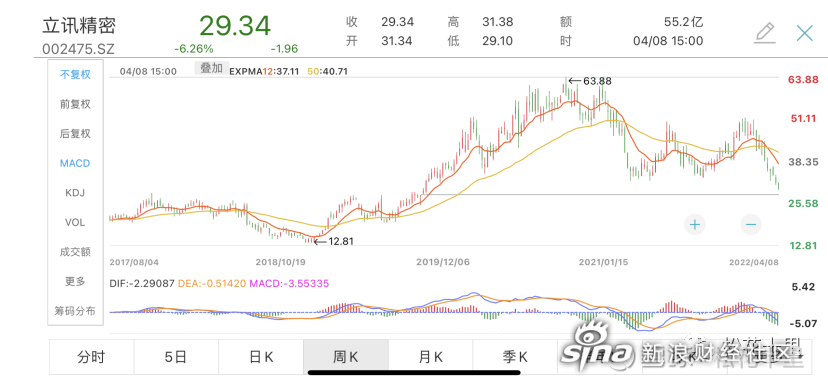Screen dimensions: 828x383
Task: Tap price axis value 51.11
Action: coord(803,119)
